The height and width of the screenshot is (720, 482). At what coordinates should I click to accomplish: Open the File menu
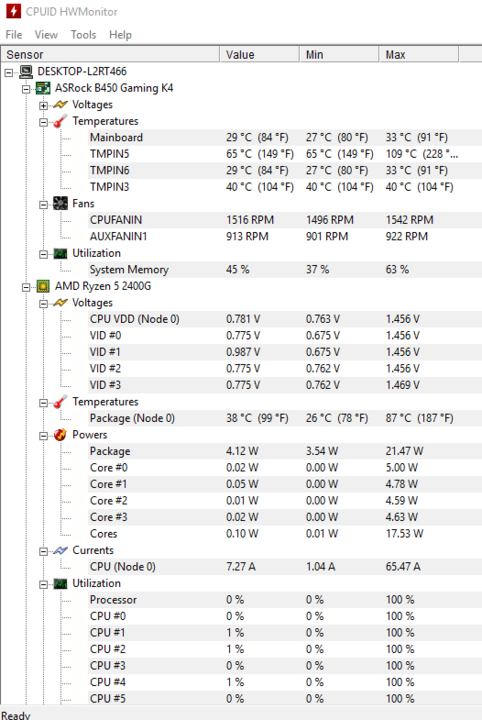pyautogui.click(x=14, y=35)
